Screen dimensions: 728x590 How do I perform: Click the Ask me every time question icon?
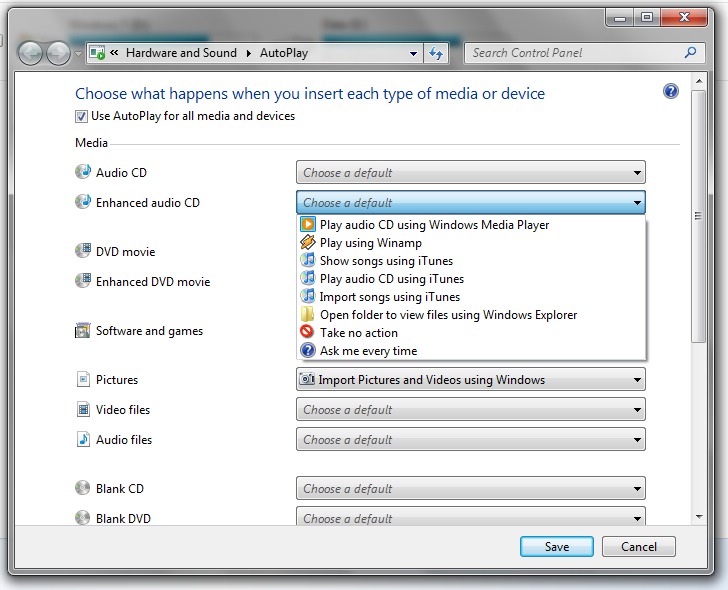coord(307,350)
